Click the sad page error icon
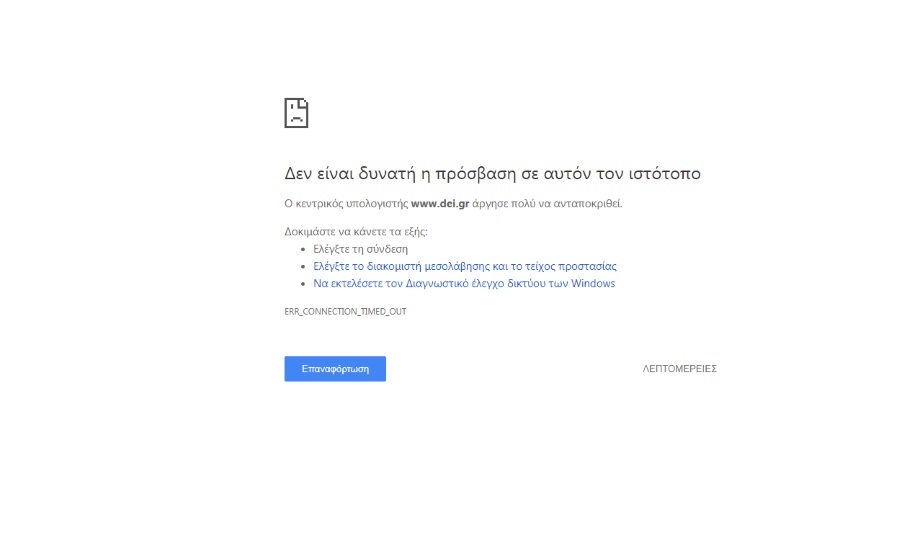 coord(296,112)
